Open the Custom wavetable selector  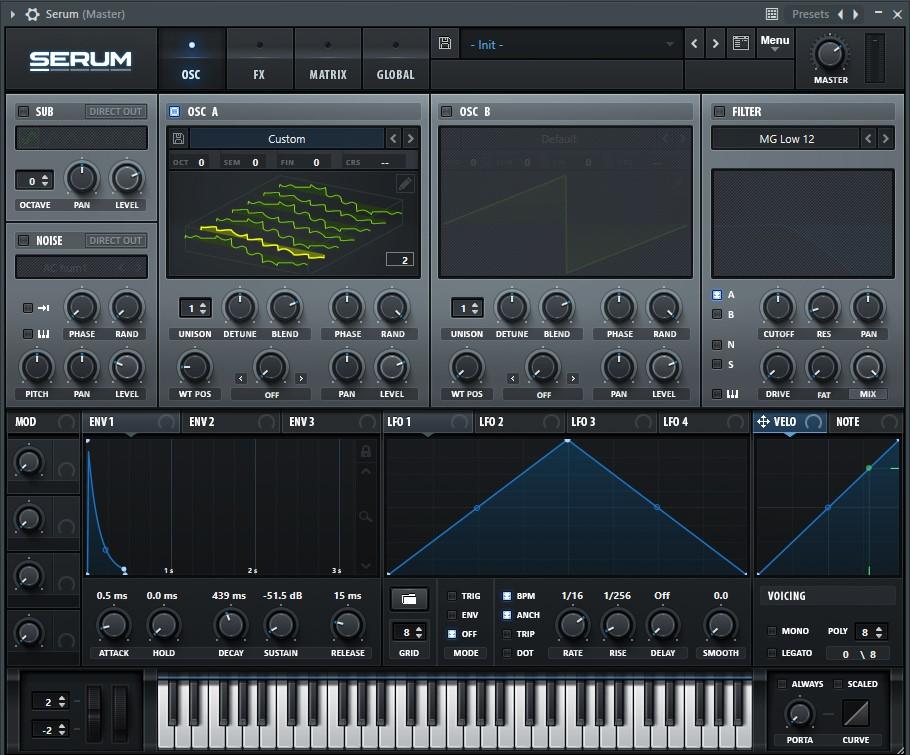[287, 139]
